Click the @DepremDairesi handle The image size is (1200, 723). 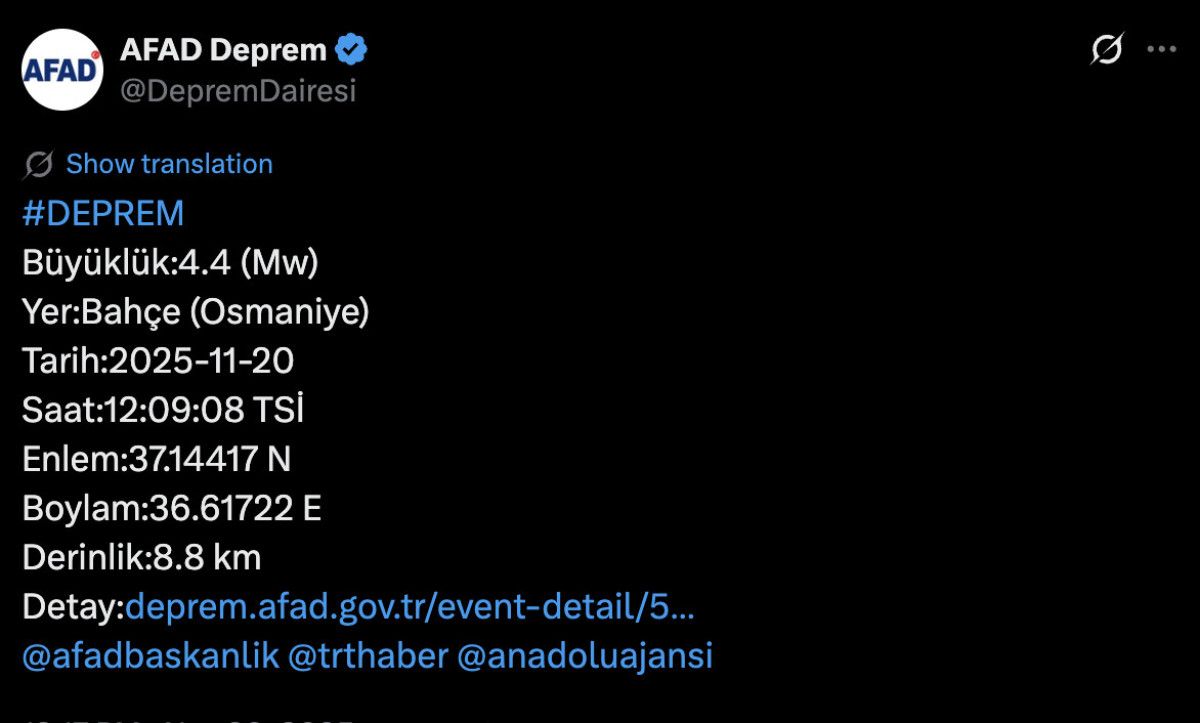pyautogui.click(x=238, y=91)
